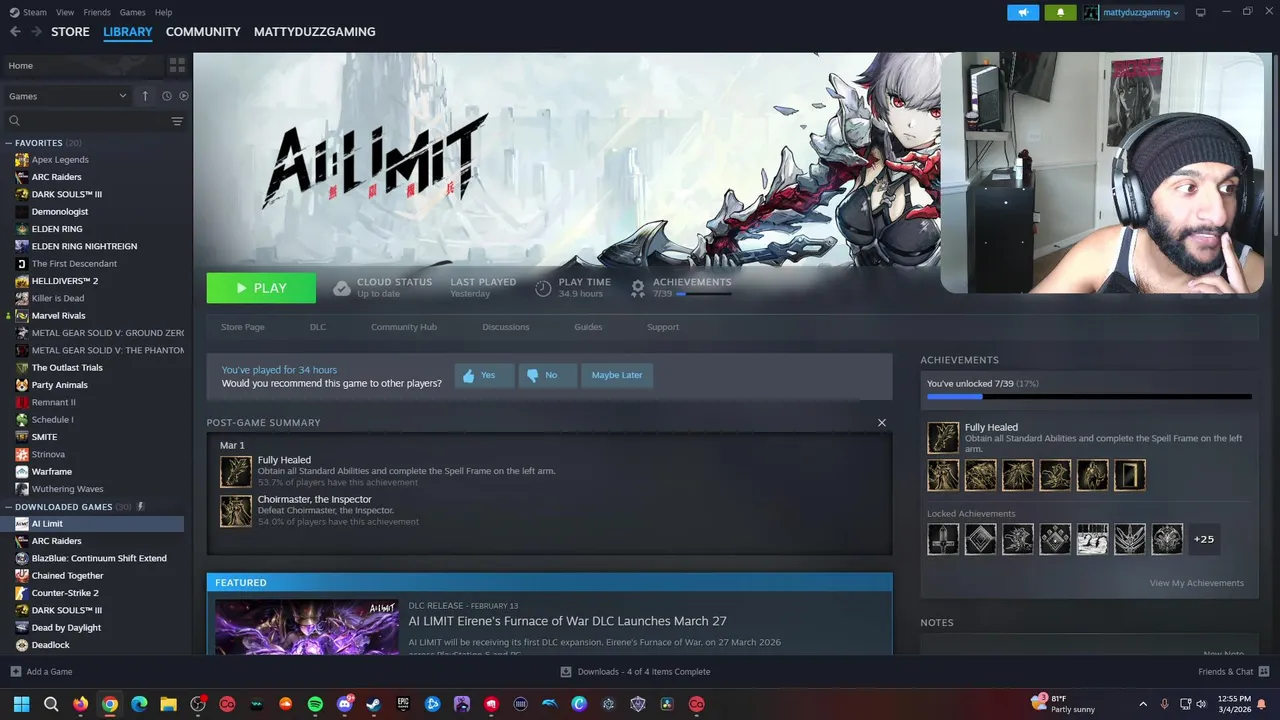Screen dimensions: 1280x720
Task: Open Epic Games launcher from the taskbar
Action: coord(403,704)
